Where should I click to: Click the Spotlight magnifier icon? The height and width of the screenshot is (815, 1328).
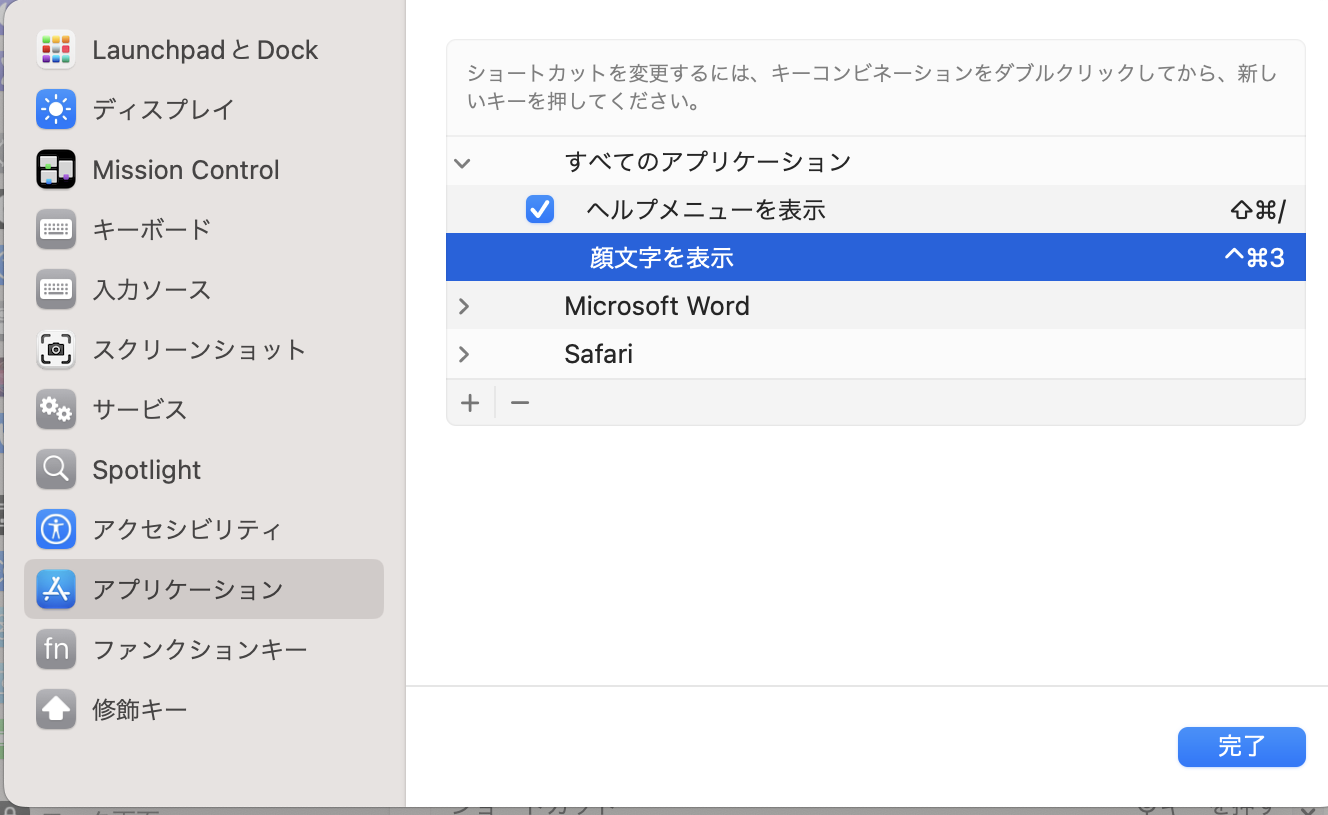point(56,469)
